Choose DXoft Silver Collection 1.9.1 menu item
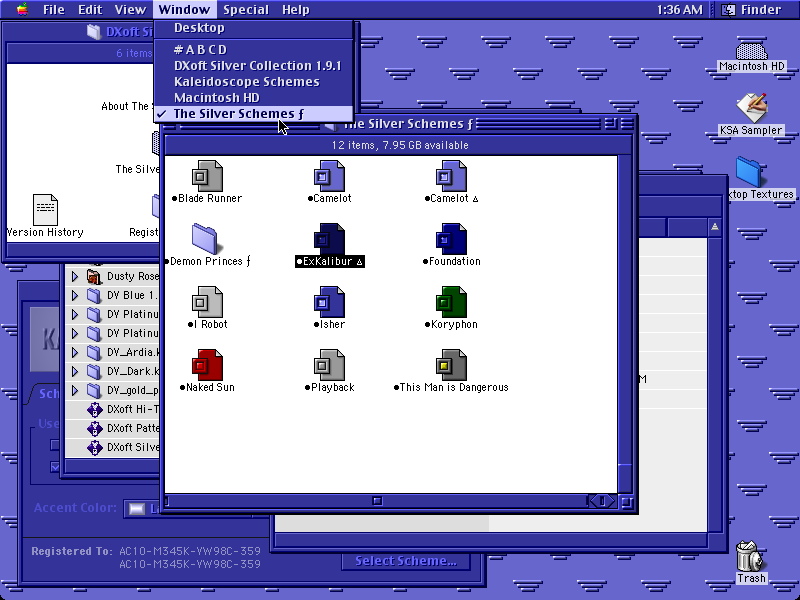The height and width of the screenshot is (600, 800). pyautogui.click(x=253, y=66)
